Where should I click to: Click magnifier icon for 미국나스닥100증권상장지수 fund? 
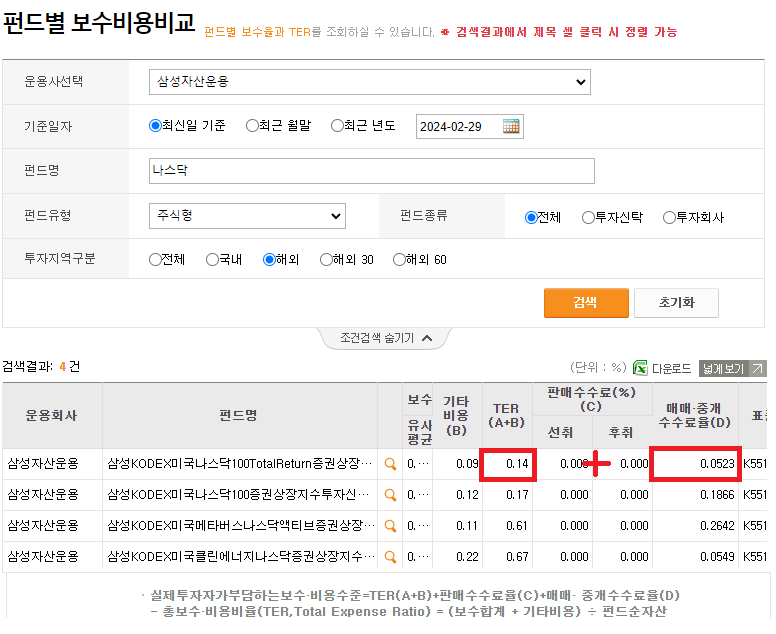point(390,495)
